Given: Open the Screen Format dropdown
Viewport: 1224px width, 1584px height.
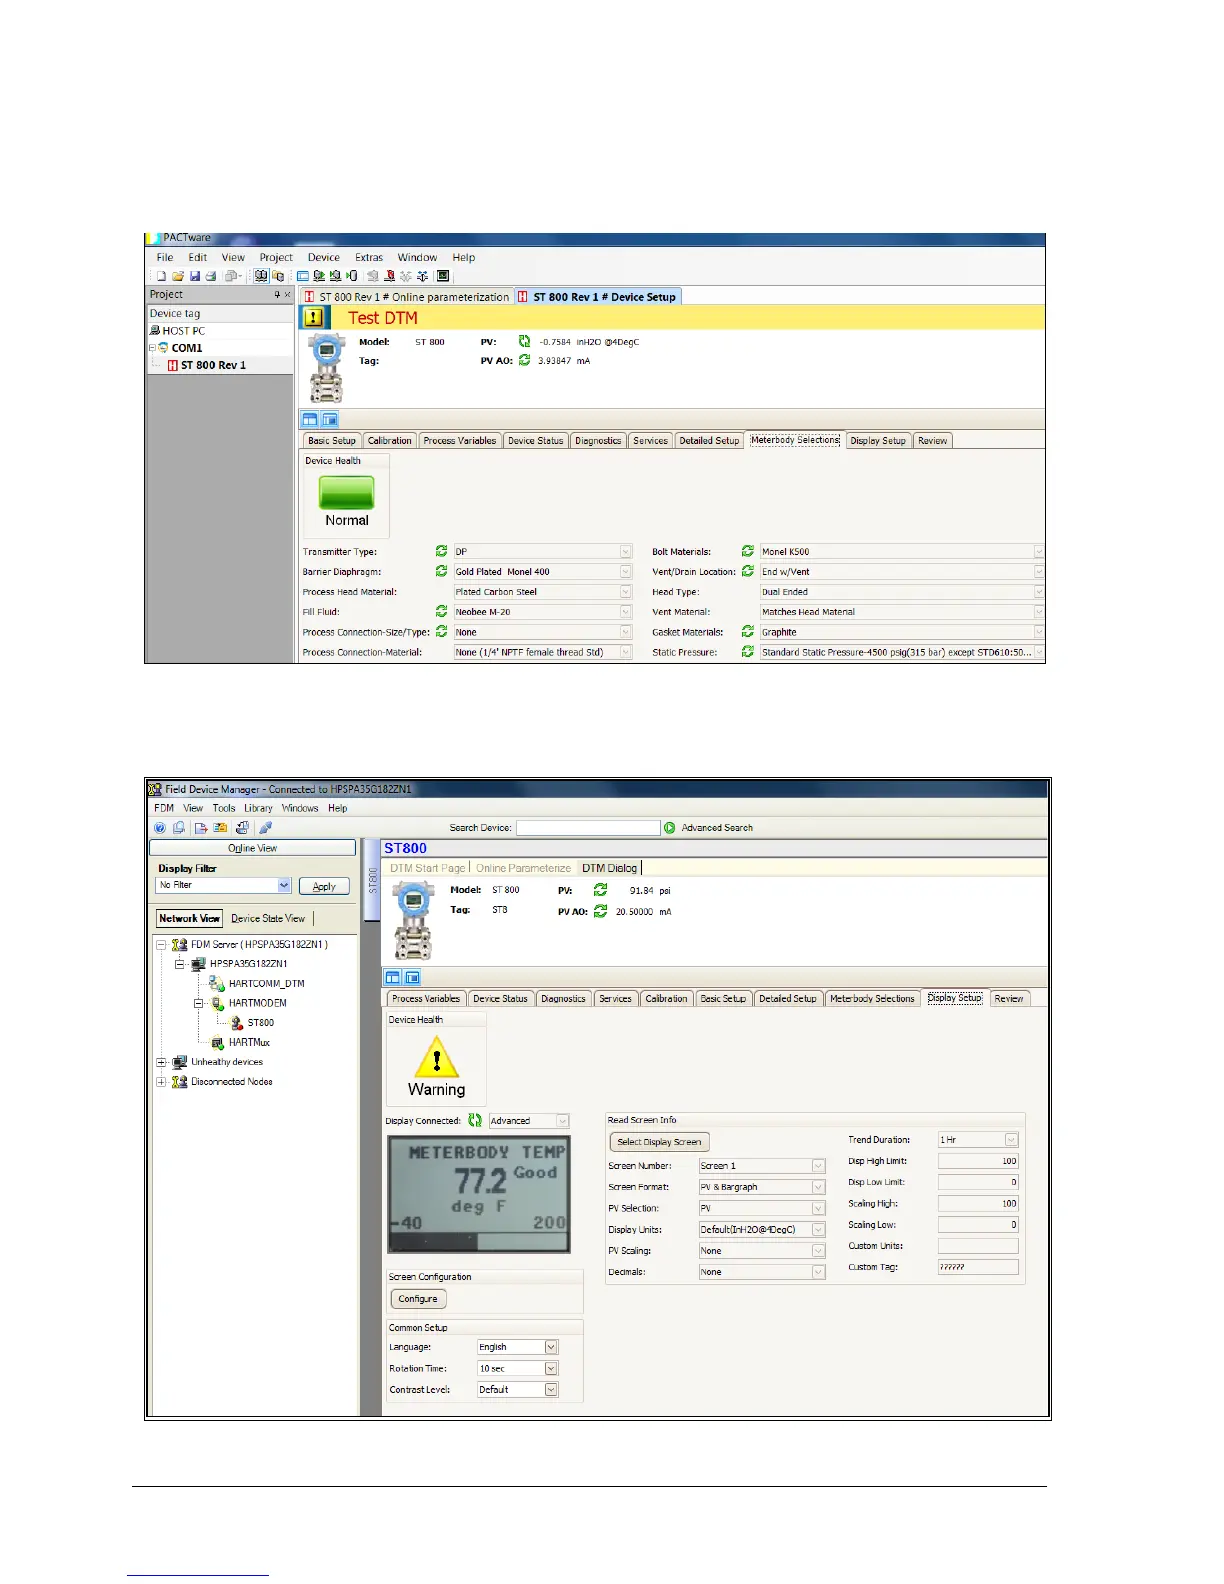Looking at the screenshot, I should pos(819,1187).
